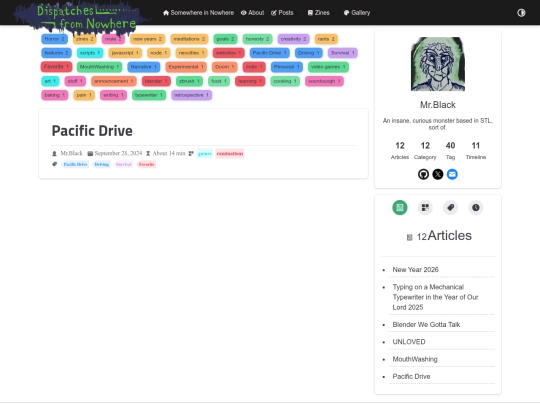Select the creativity 2 tag
This screenshot has height=405, width=540.
(x=293, y=39)
